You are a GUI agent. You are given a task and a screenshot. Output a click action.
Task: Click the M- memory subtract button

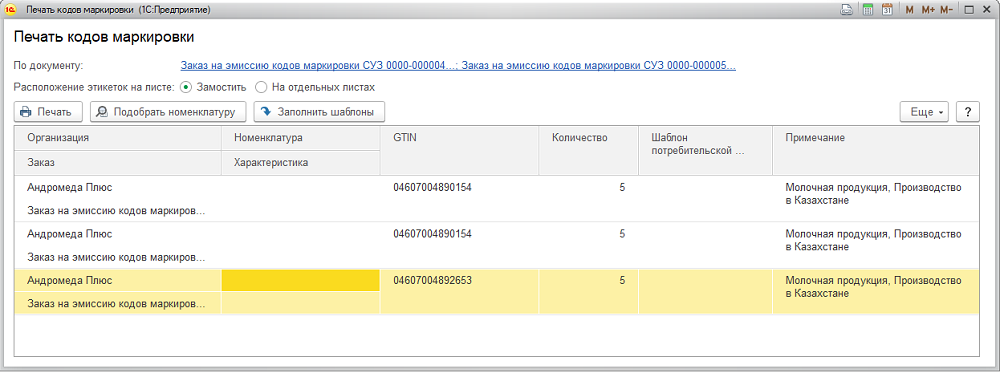946,10
